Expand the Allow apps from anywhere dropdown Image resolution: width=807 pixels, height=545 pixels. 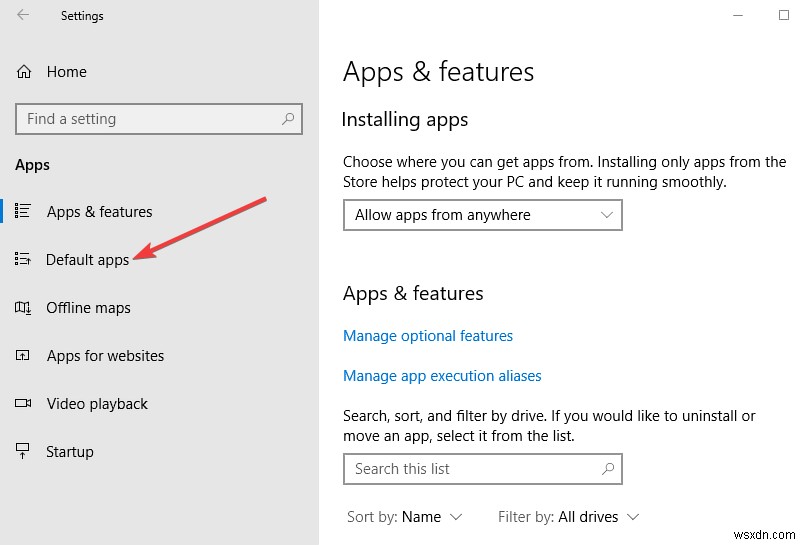483,215
